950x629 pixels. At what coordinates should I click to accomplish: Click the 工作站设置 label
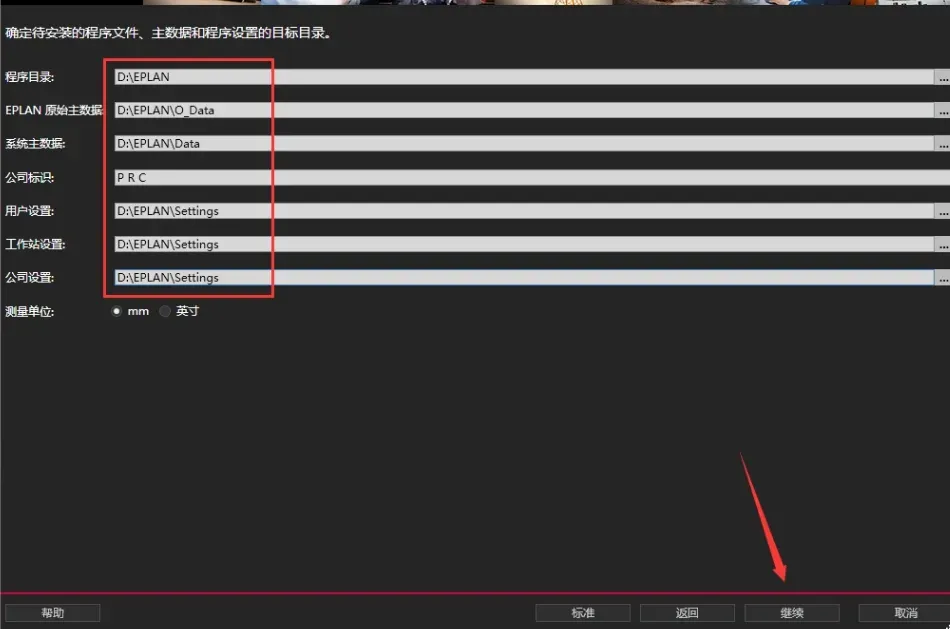[x=35, y=244]
